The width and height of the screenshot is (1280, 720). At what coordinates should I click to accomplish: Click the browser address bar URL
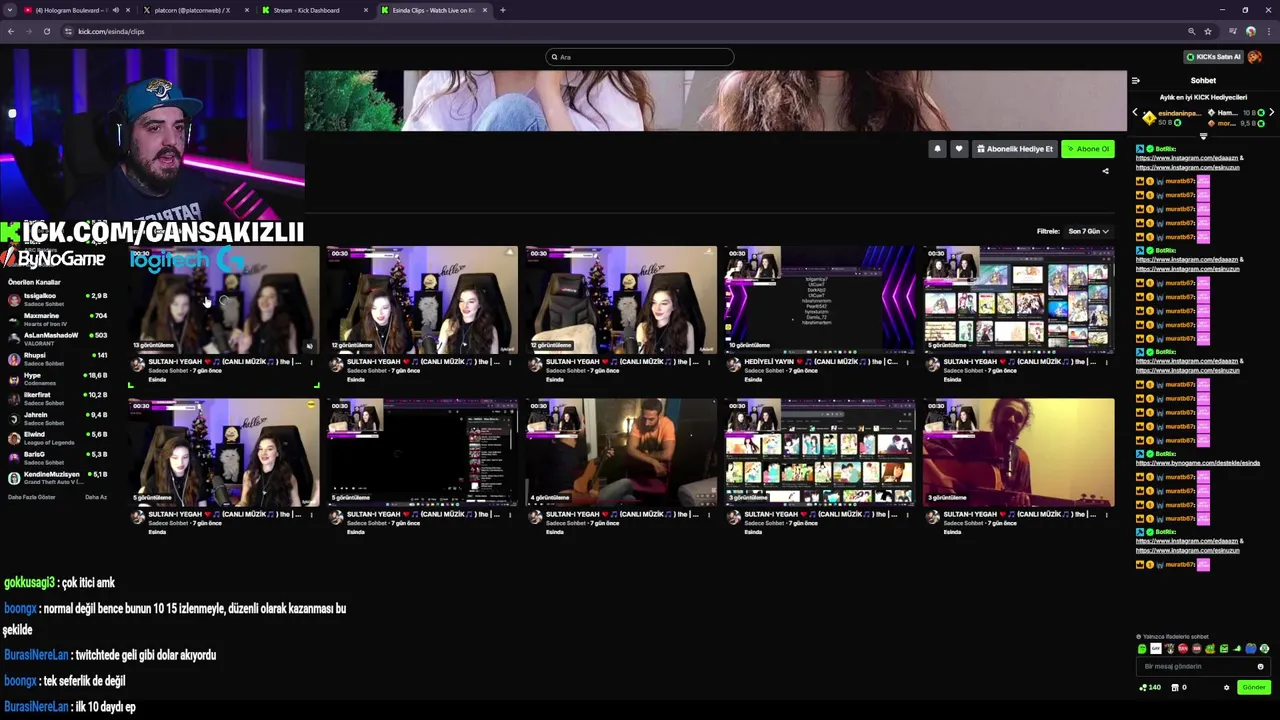pos(111,31)
